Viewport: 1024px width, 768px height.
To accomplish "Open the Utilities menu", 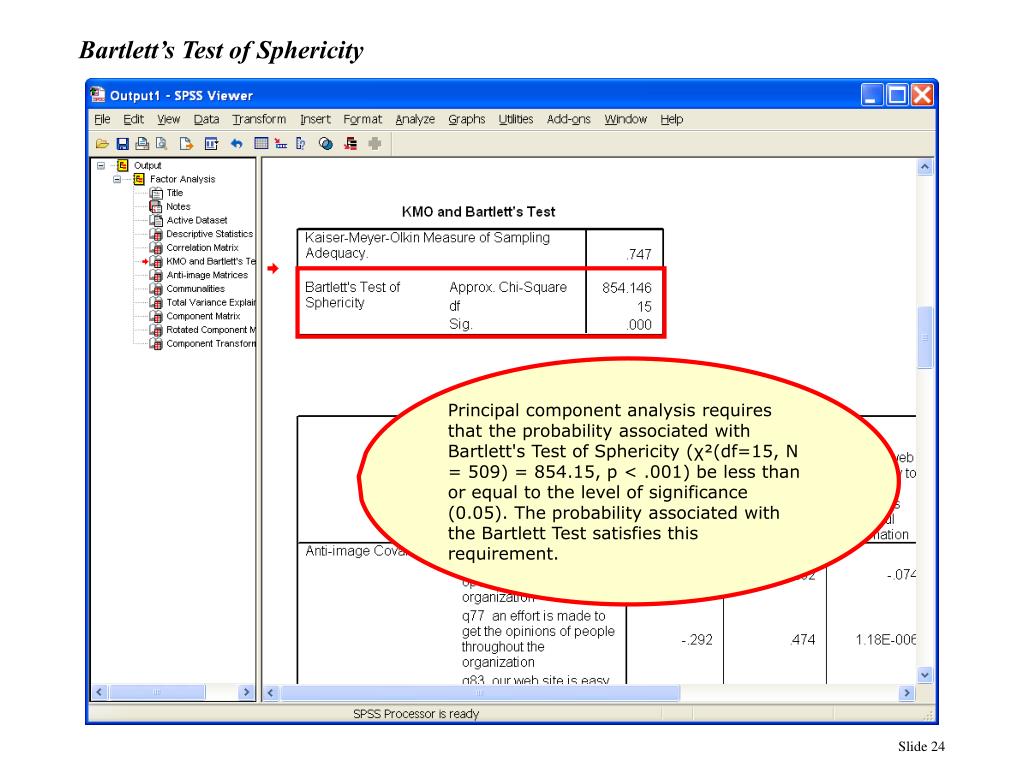I will coord(516,119).
